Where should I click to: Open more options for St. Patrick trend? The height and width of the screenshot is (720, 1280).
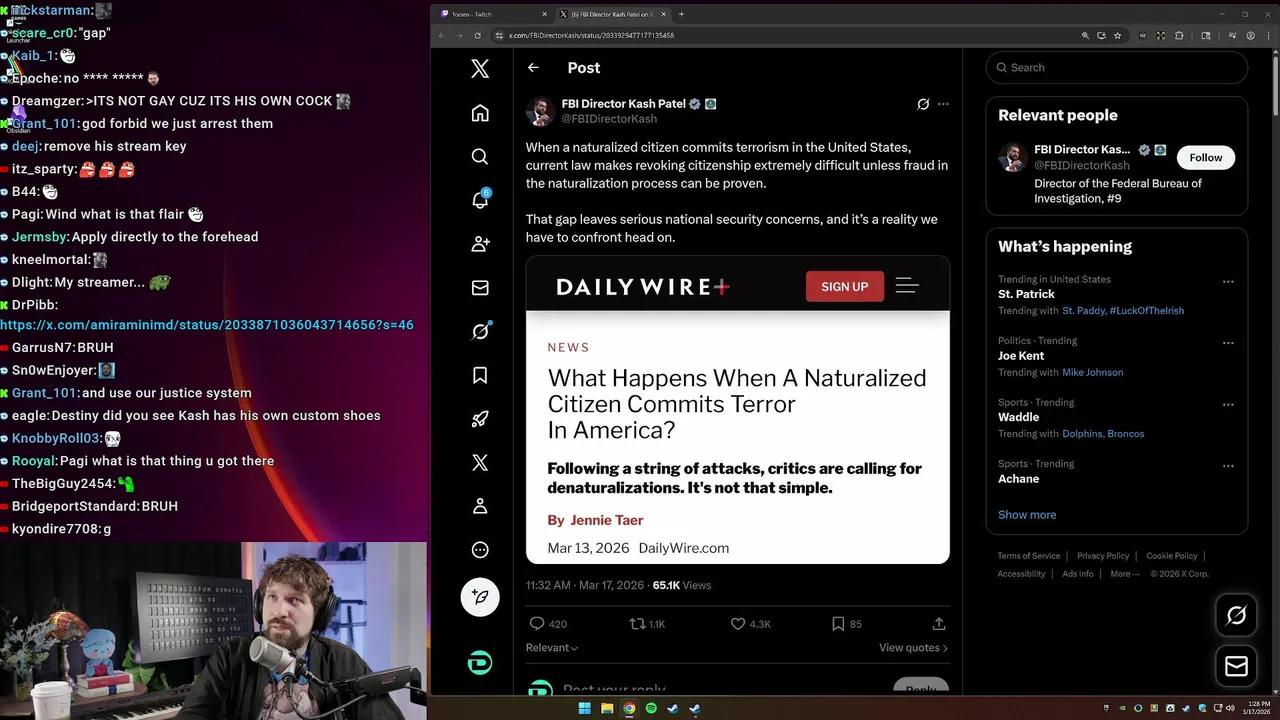click(1228, 282)
